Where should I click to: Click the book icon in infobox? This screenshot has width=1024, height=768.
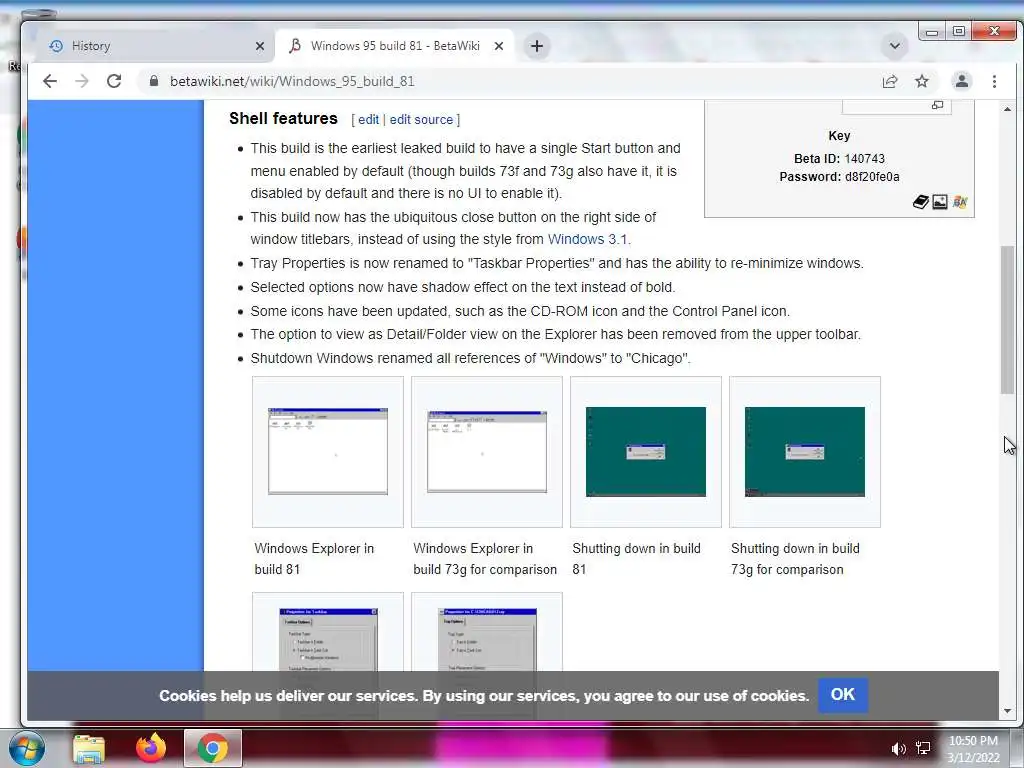(x=921, y=202)
